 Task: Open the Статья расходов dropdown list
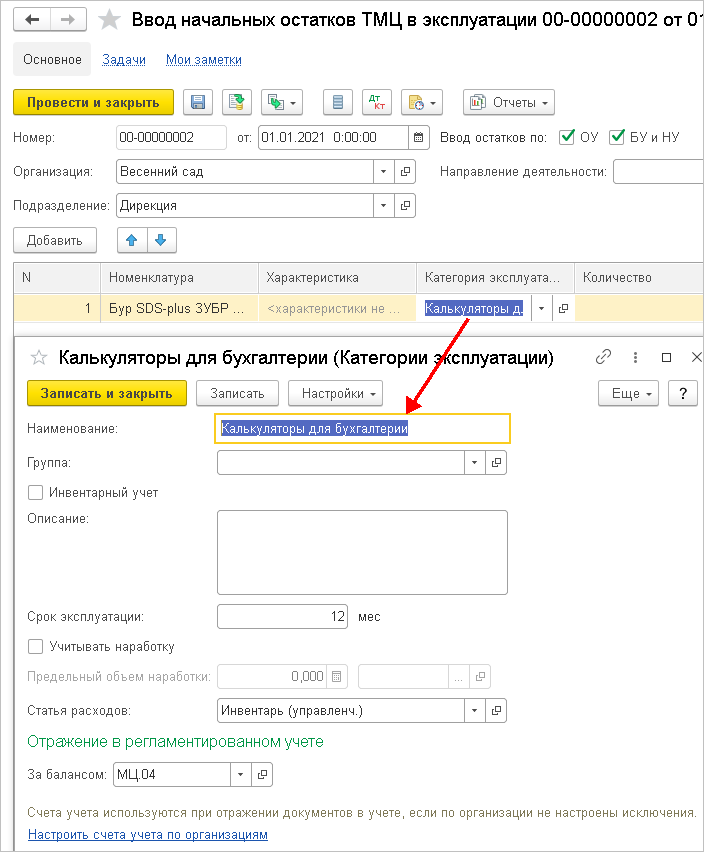pyautogui.click(x=474, y=710)
